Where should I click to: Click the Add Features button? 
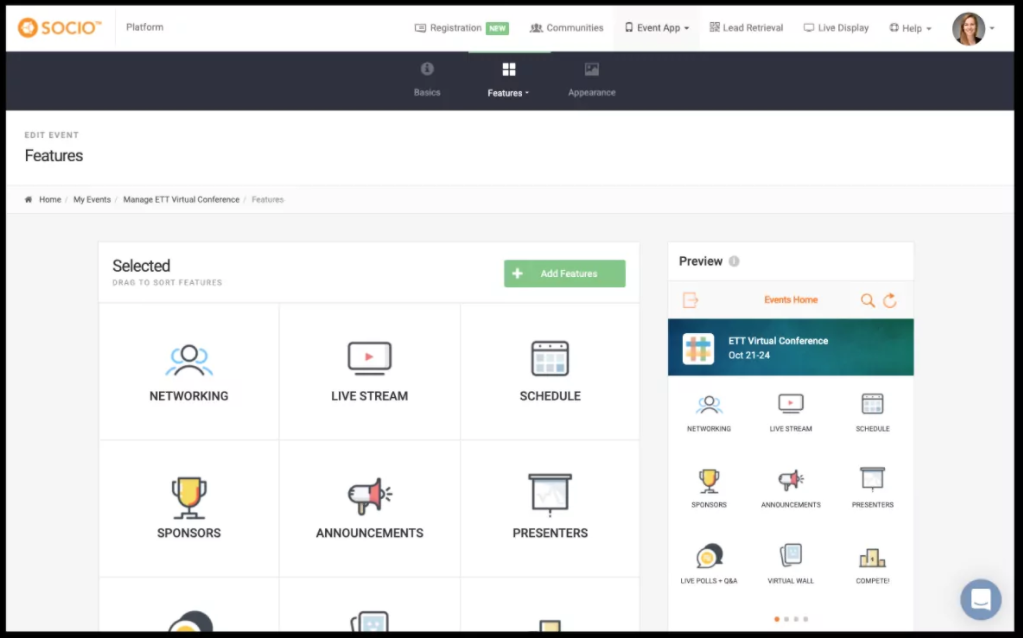click(564, 273)
